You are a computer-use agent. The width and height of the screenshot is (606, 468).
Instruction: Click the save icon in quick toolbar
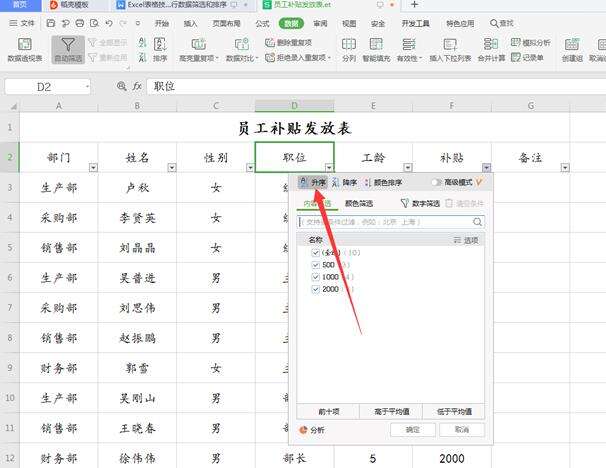51,23
